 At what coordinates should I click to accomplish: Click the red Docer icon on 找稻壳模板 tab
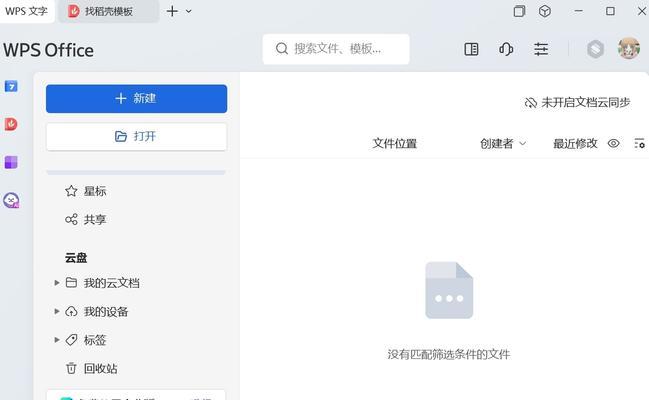(x=74, y=11)
